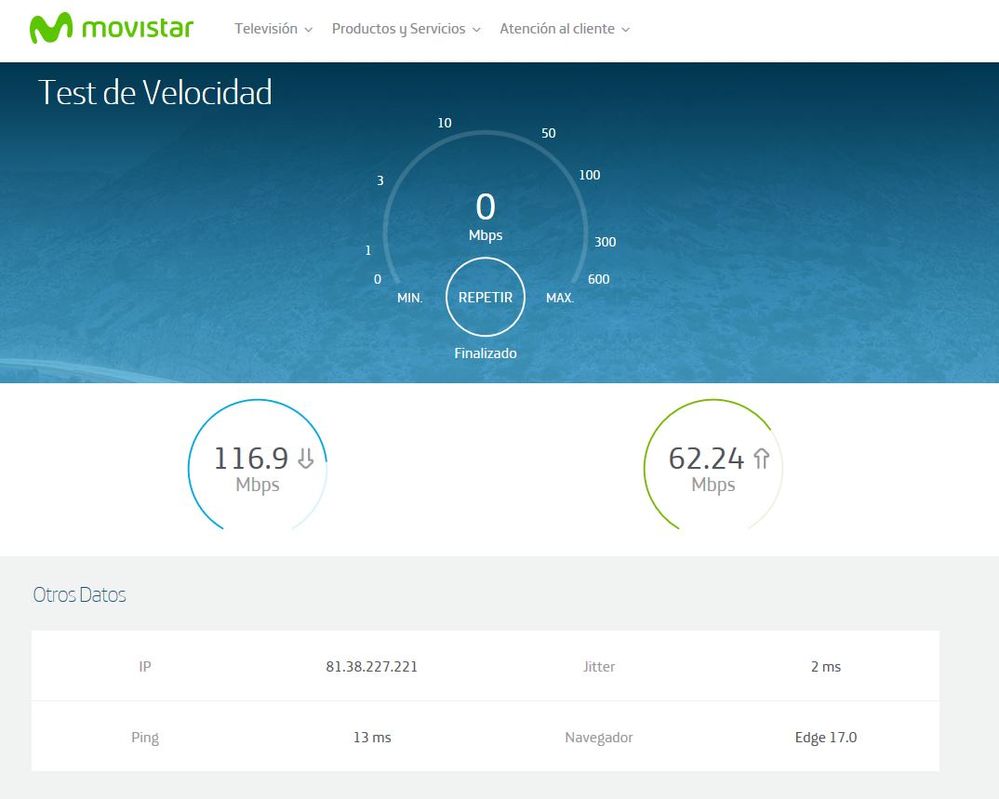The width and height of the screenshot is (999, 799).
Task: Expand the Productos y Servicios chevron
Action: click(477, 30)
